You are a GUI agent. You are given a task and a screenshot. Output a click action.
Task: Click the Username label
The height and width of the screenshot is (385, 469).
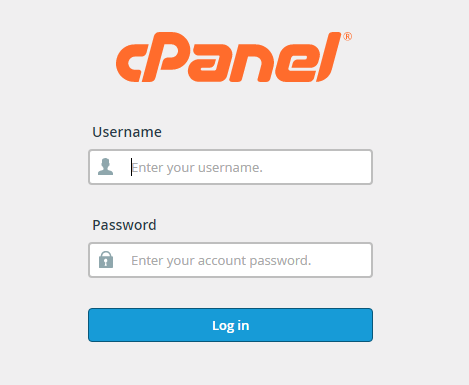(x=127, y=132)
